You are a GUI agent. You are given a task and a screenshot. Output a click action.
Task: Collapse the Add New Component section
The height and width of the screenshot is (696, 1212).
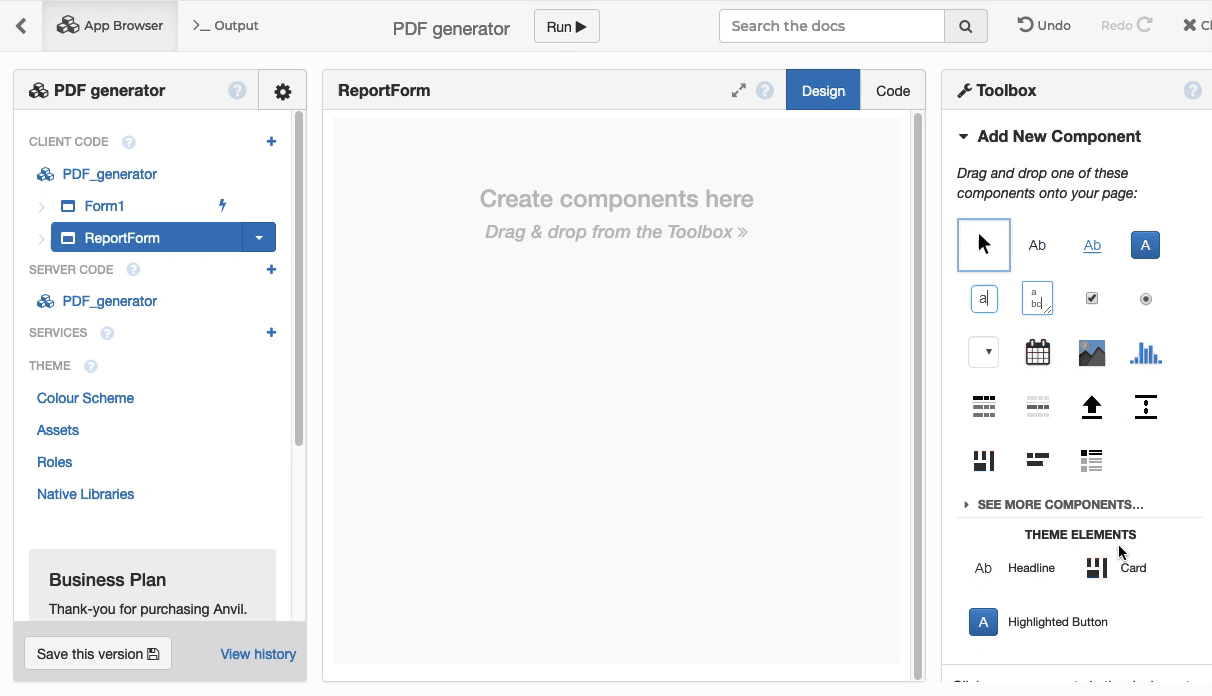[x=963, y=137]
